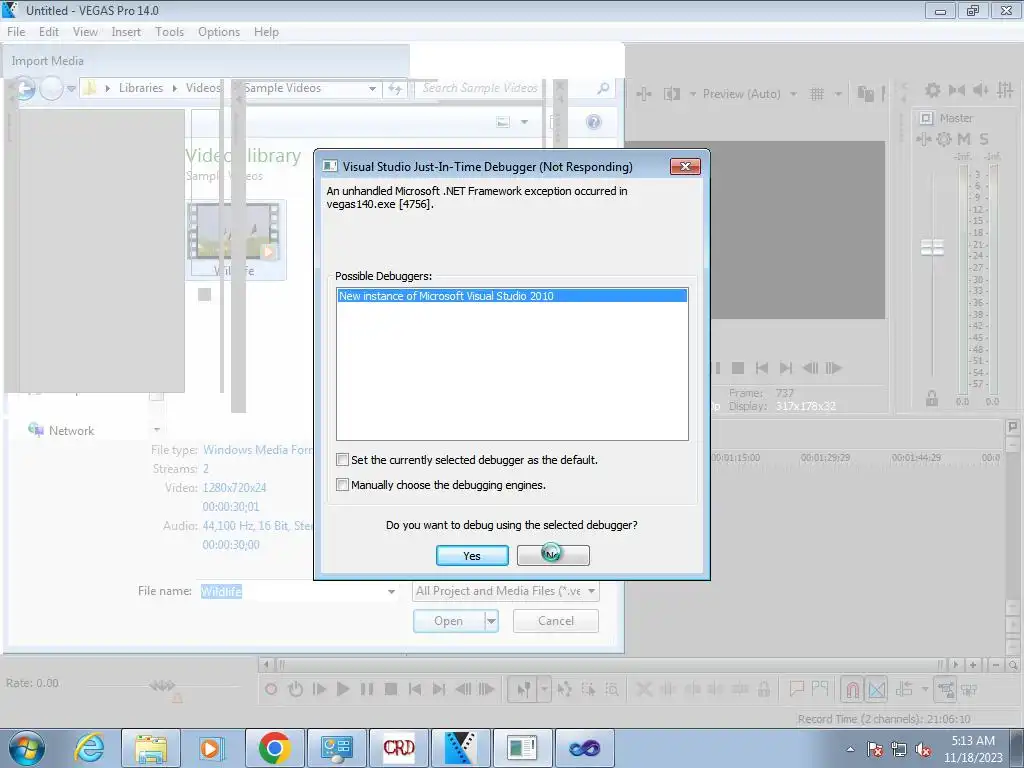The width and height of the screenshot is (1024, 768).
Task: Open the Tools menu
Action: (x=169, y=31)
